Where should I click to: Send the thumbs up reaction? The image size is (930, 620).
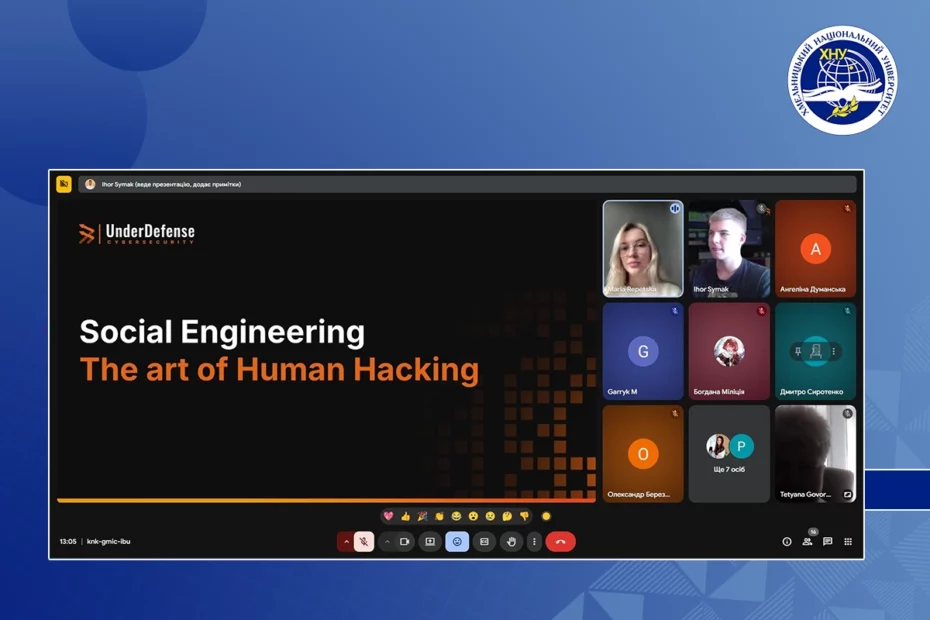[405, 517]
